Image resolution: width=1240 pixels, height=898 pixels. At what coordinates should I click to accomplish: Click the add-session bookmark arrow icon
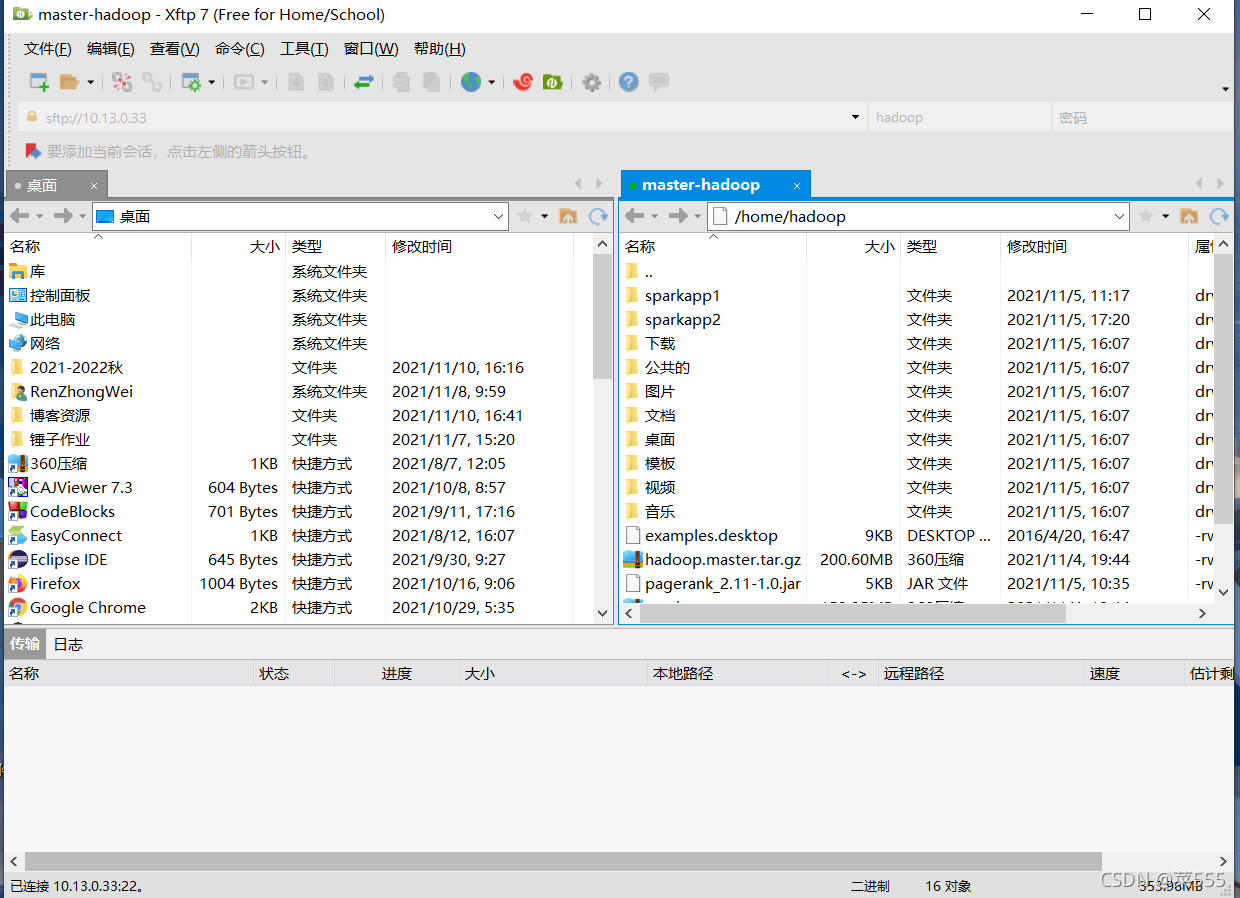33,151
